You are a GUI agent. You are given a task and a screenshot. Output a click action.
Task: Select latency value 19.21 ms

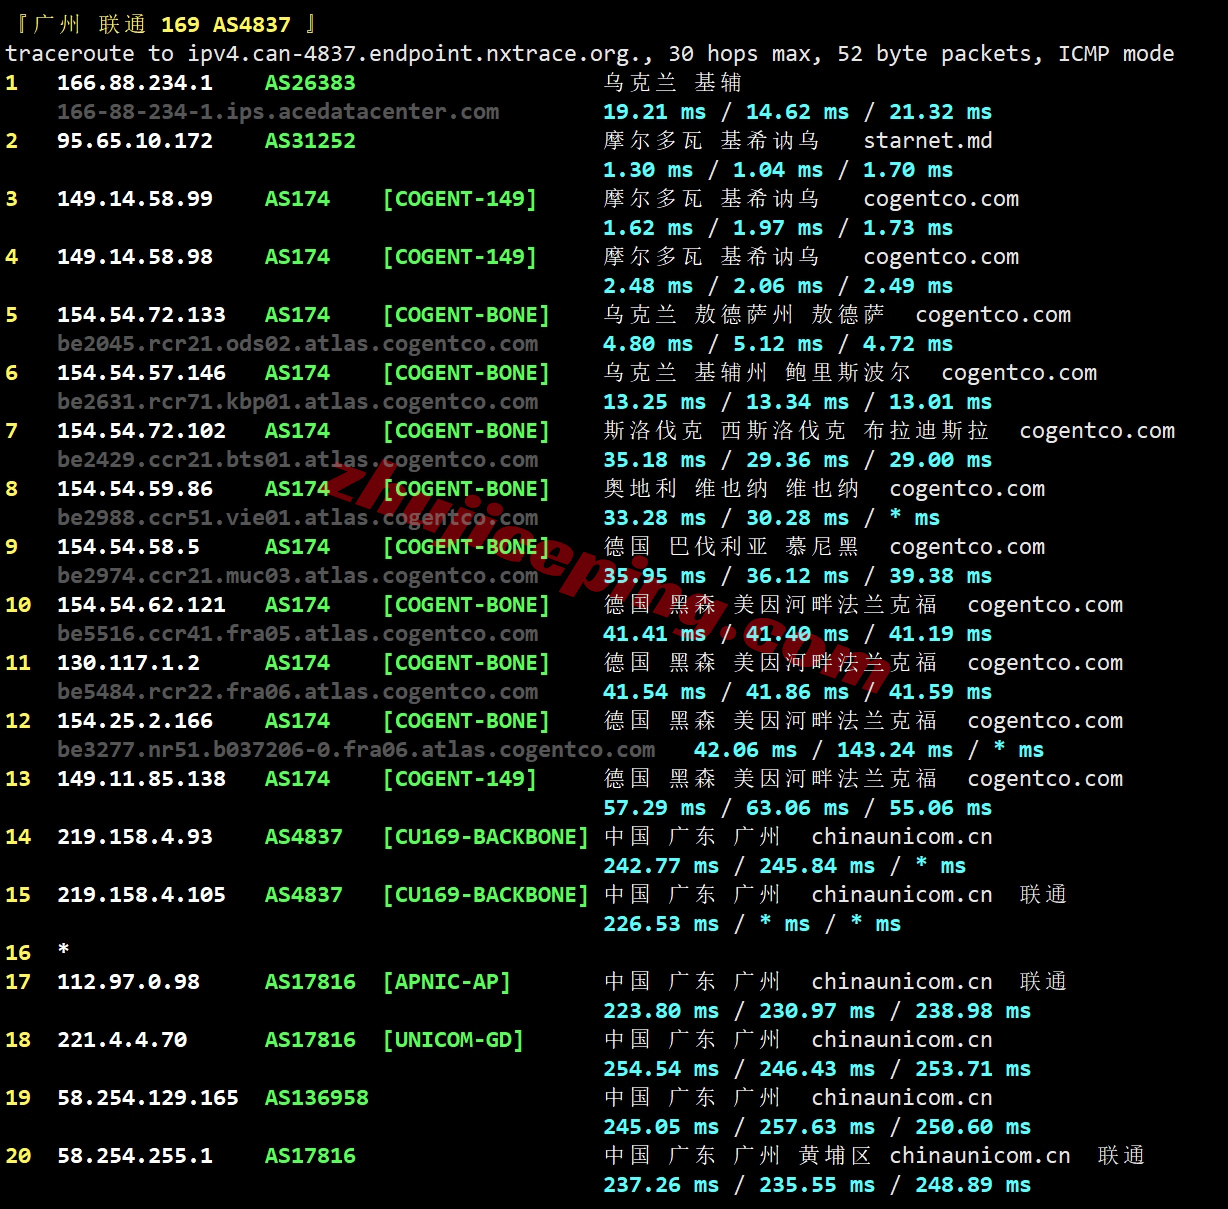(x=655, y=112)
